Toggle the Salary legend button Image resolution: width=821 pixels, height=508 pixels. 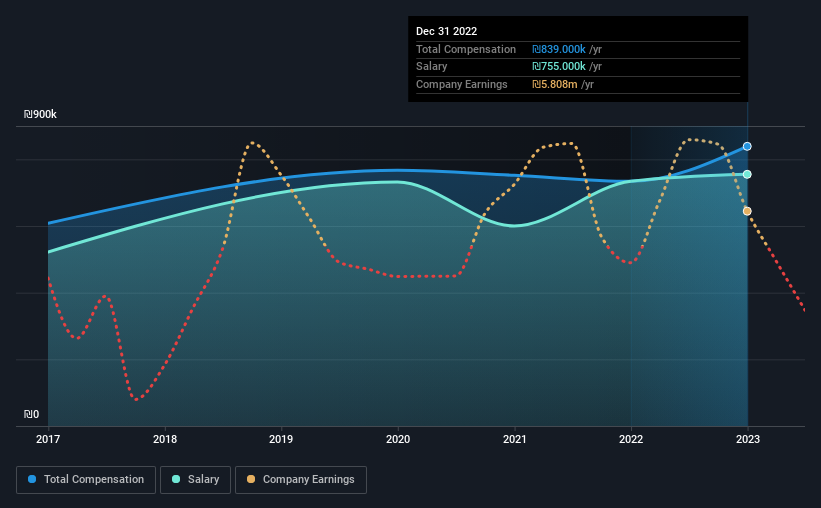click(195, 480)
